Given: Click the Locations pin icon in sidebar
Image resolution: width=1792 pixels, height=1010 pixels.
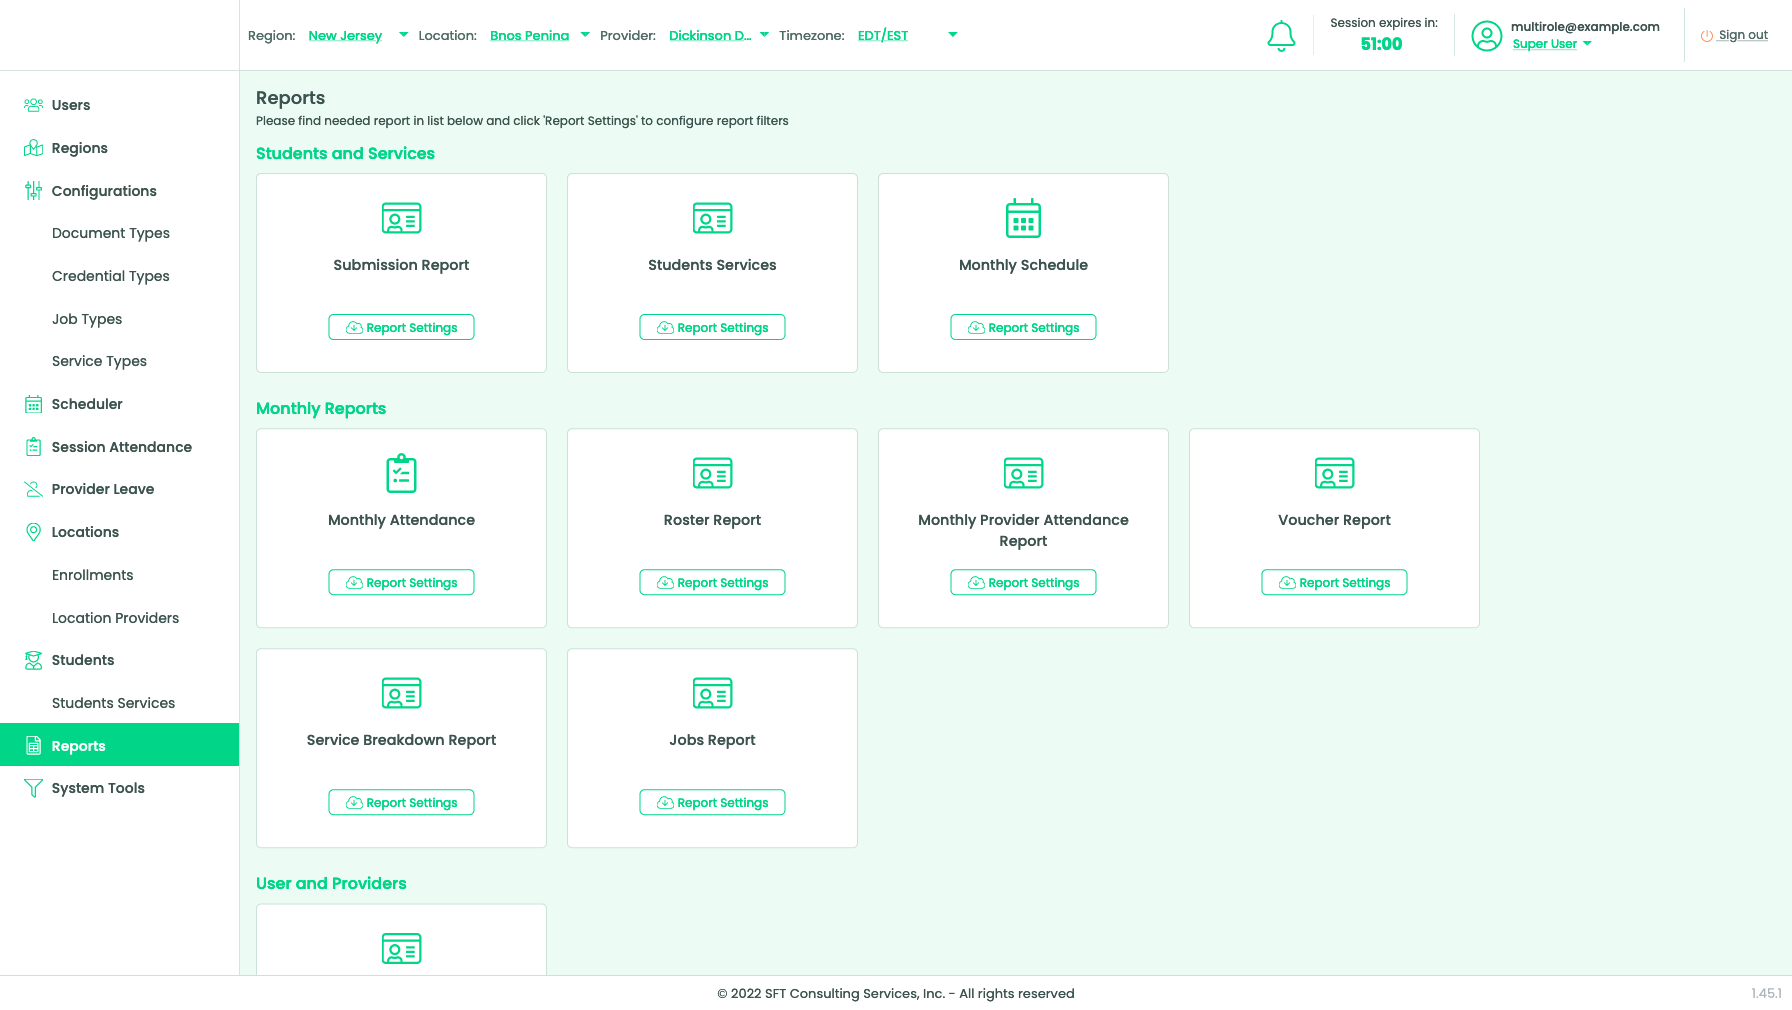Looking at the screenshot, I should (33, 532).
